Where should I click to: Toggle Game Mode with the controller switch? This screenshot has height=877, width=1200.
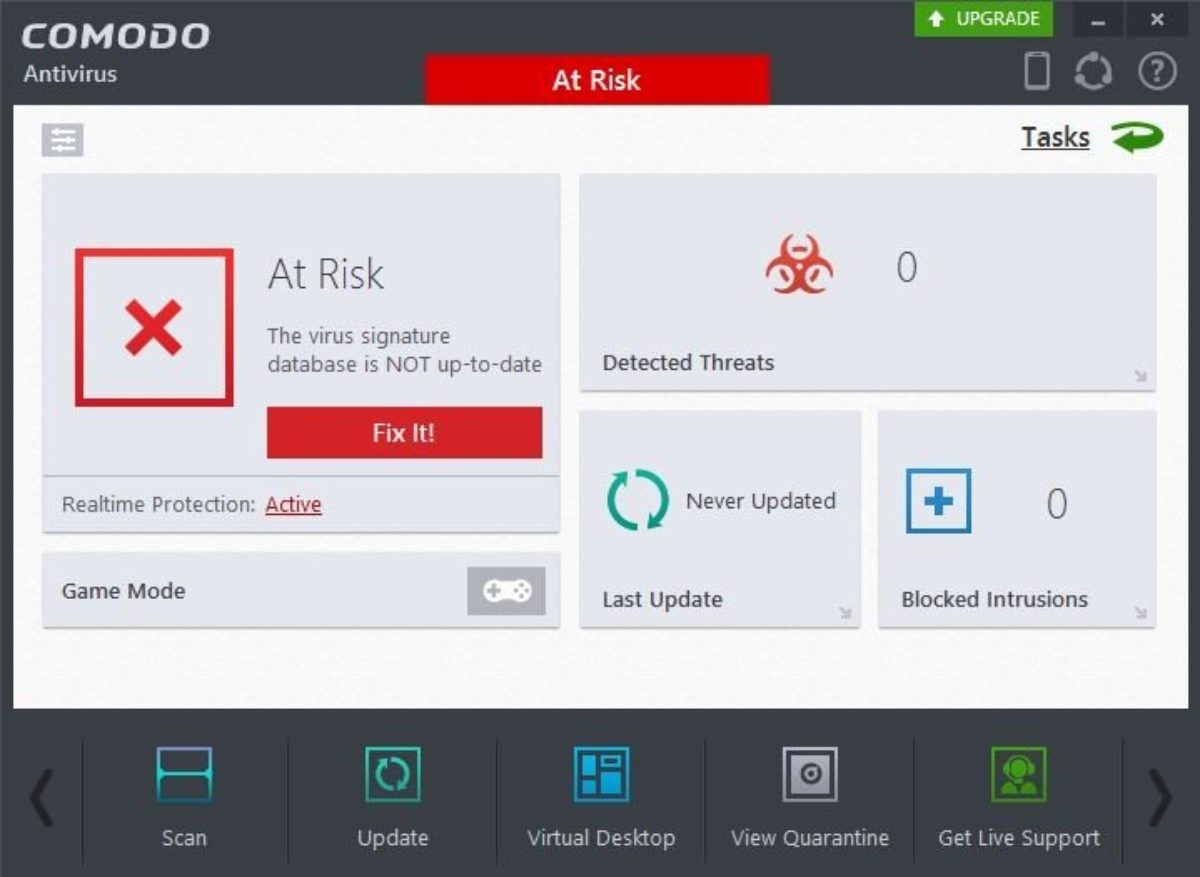click(x=506, y=591)
